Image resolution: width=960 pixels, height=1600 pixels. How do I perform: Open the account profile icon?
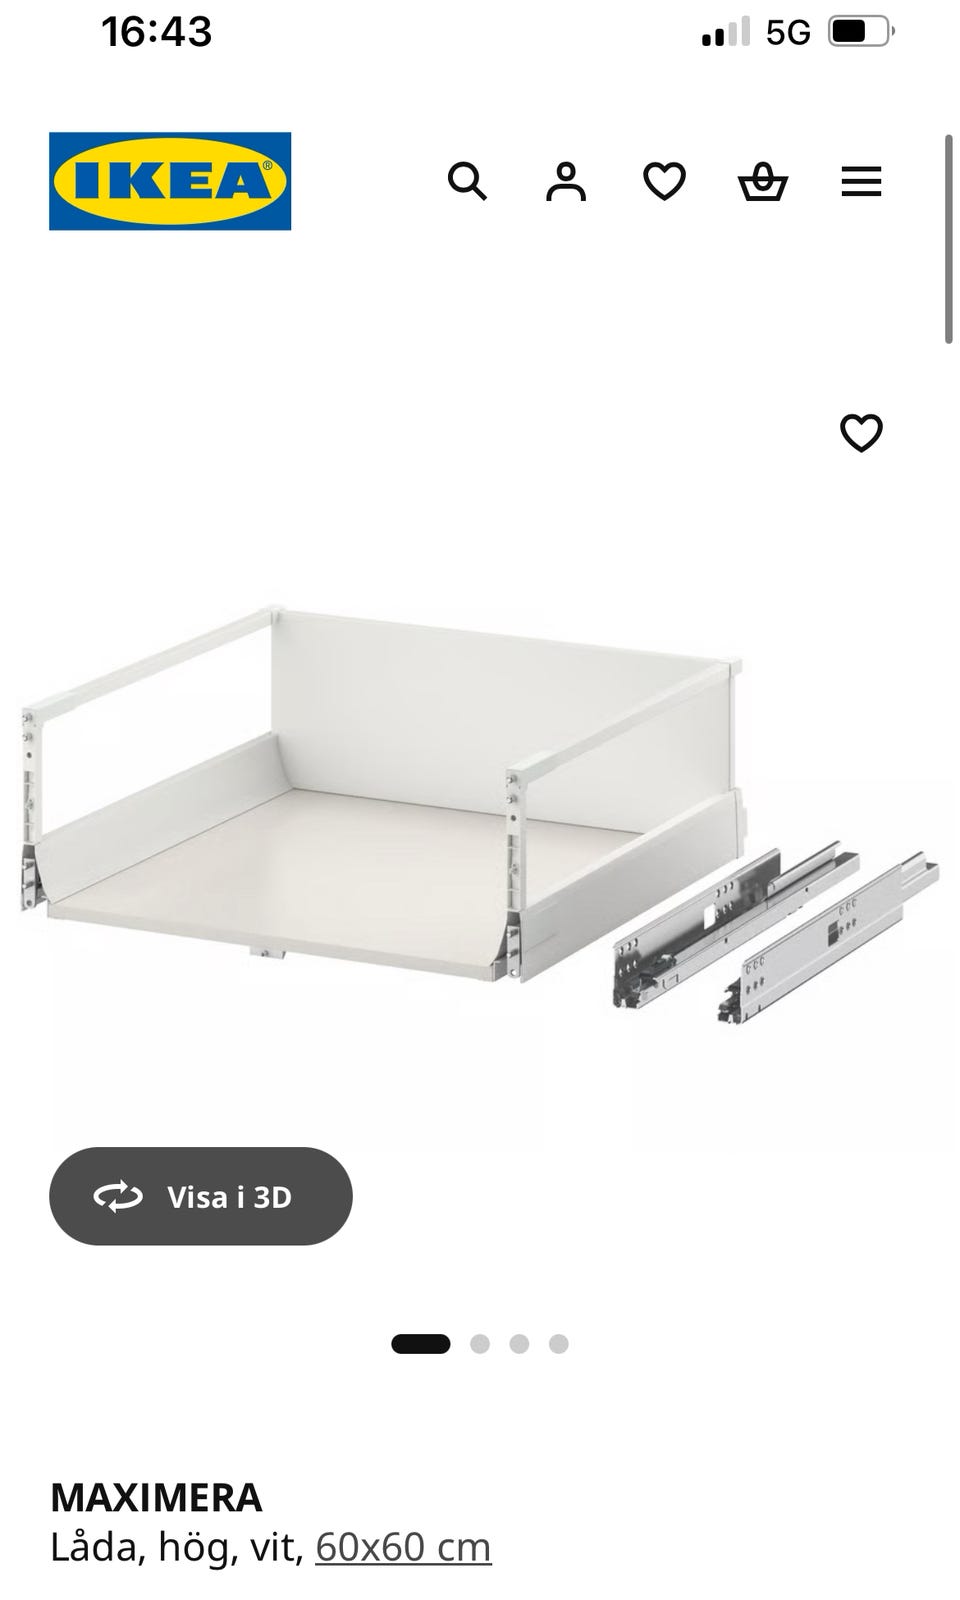tap(566, 182)
